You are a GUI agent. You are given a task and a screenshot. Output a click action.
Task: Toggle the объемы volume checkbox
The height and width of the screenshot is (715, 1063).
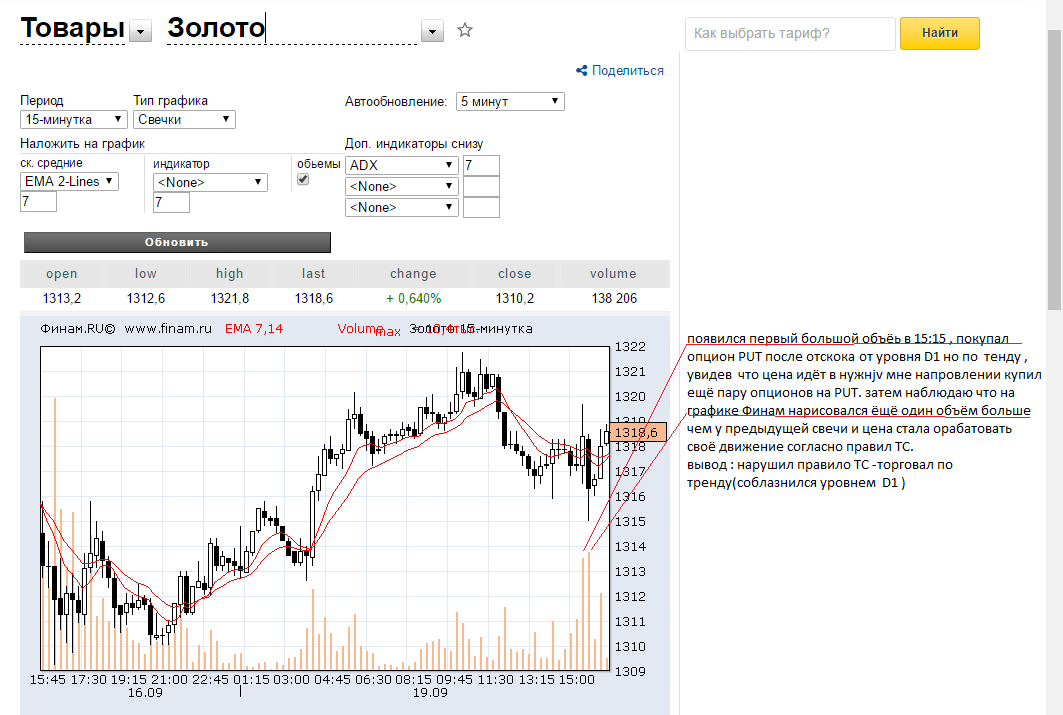click(x=303, y=179)
